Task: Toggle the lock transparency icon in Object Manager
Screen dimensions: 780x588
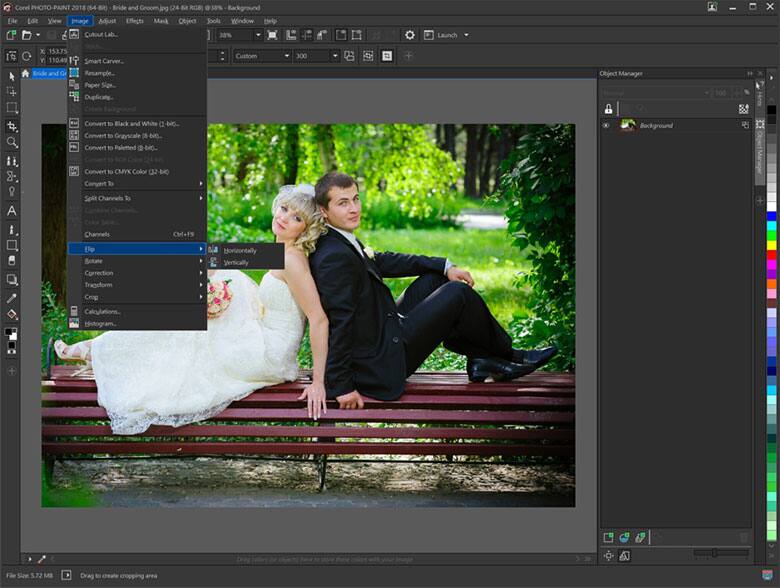Action: coord(608,109)
